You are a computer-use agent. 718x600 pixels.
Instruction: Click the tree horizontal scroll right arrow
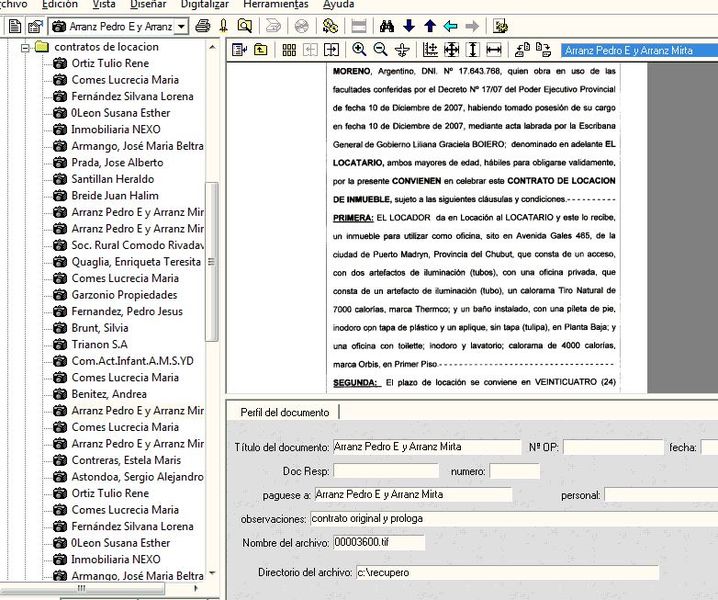(196, 589)
